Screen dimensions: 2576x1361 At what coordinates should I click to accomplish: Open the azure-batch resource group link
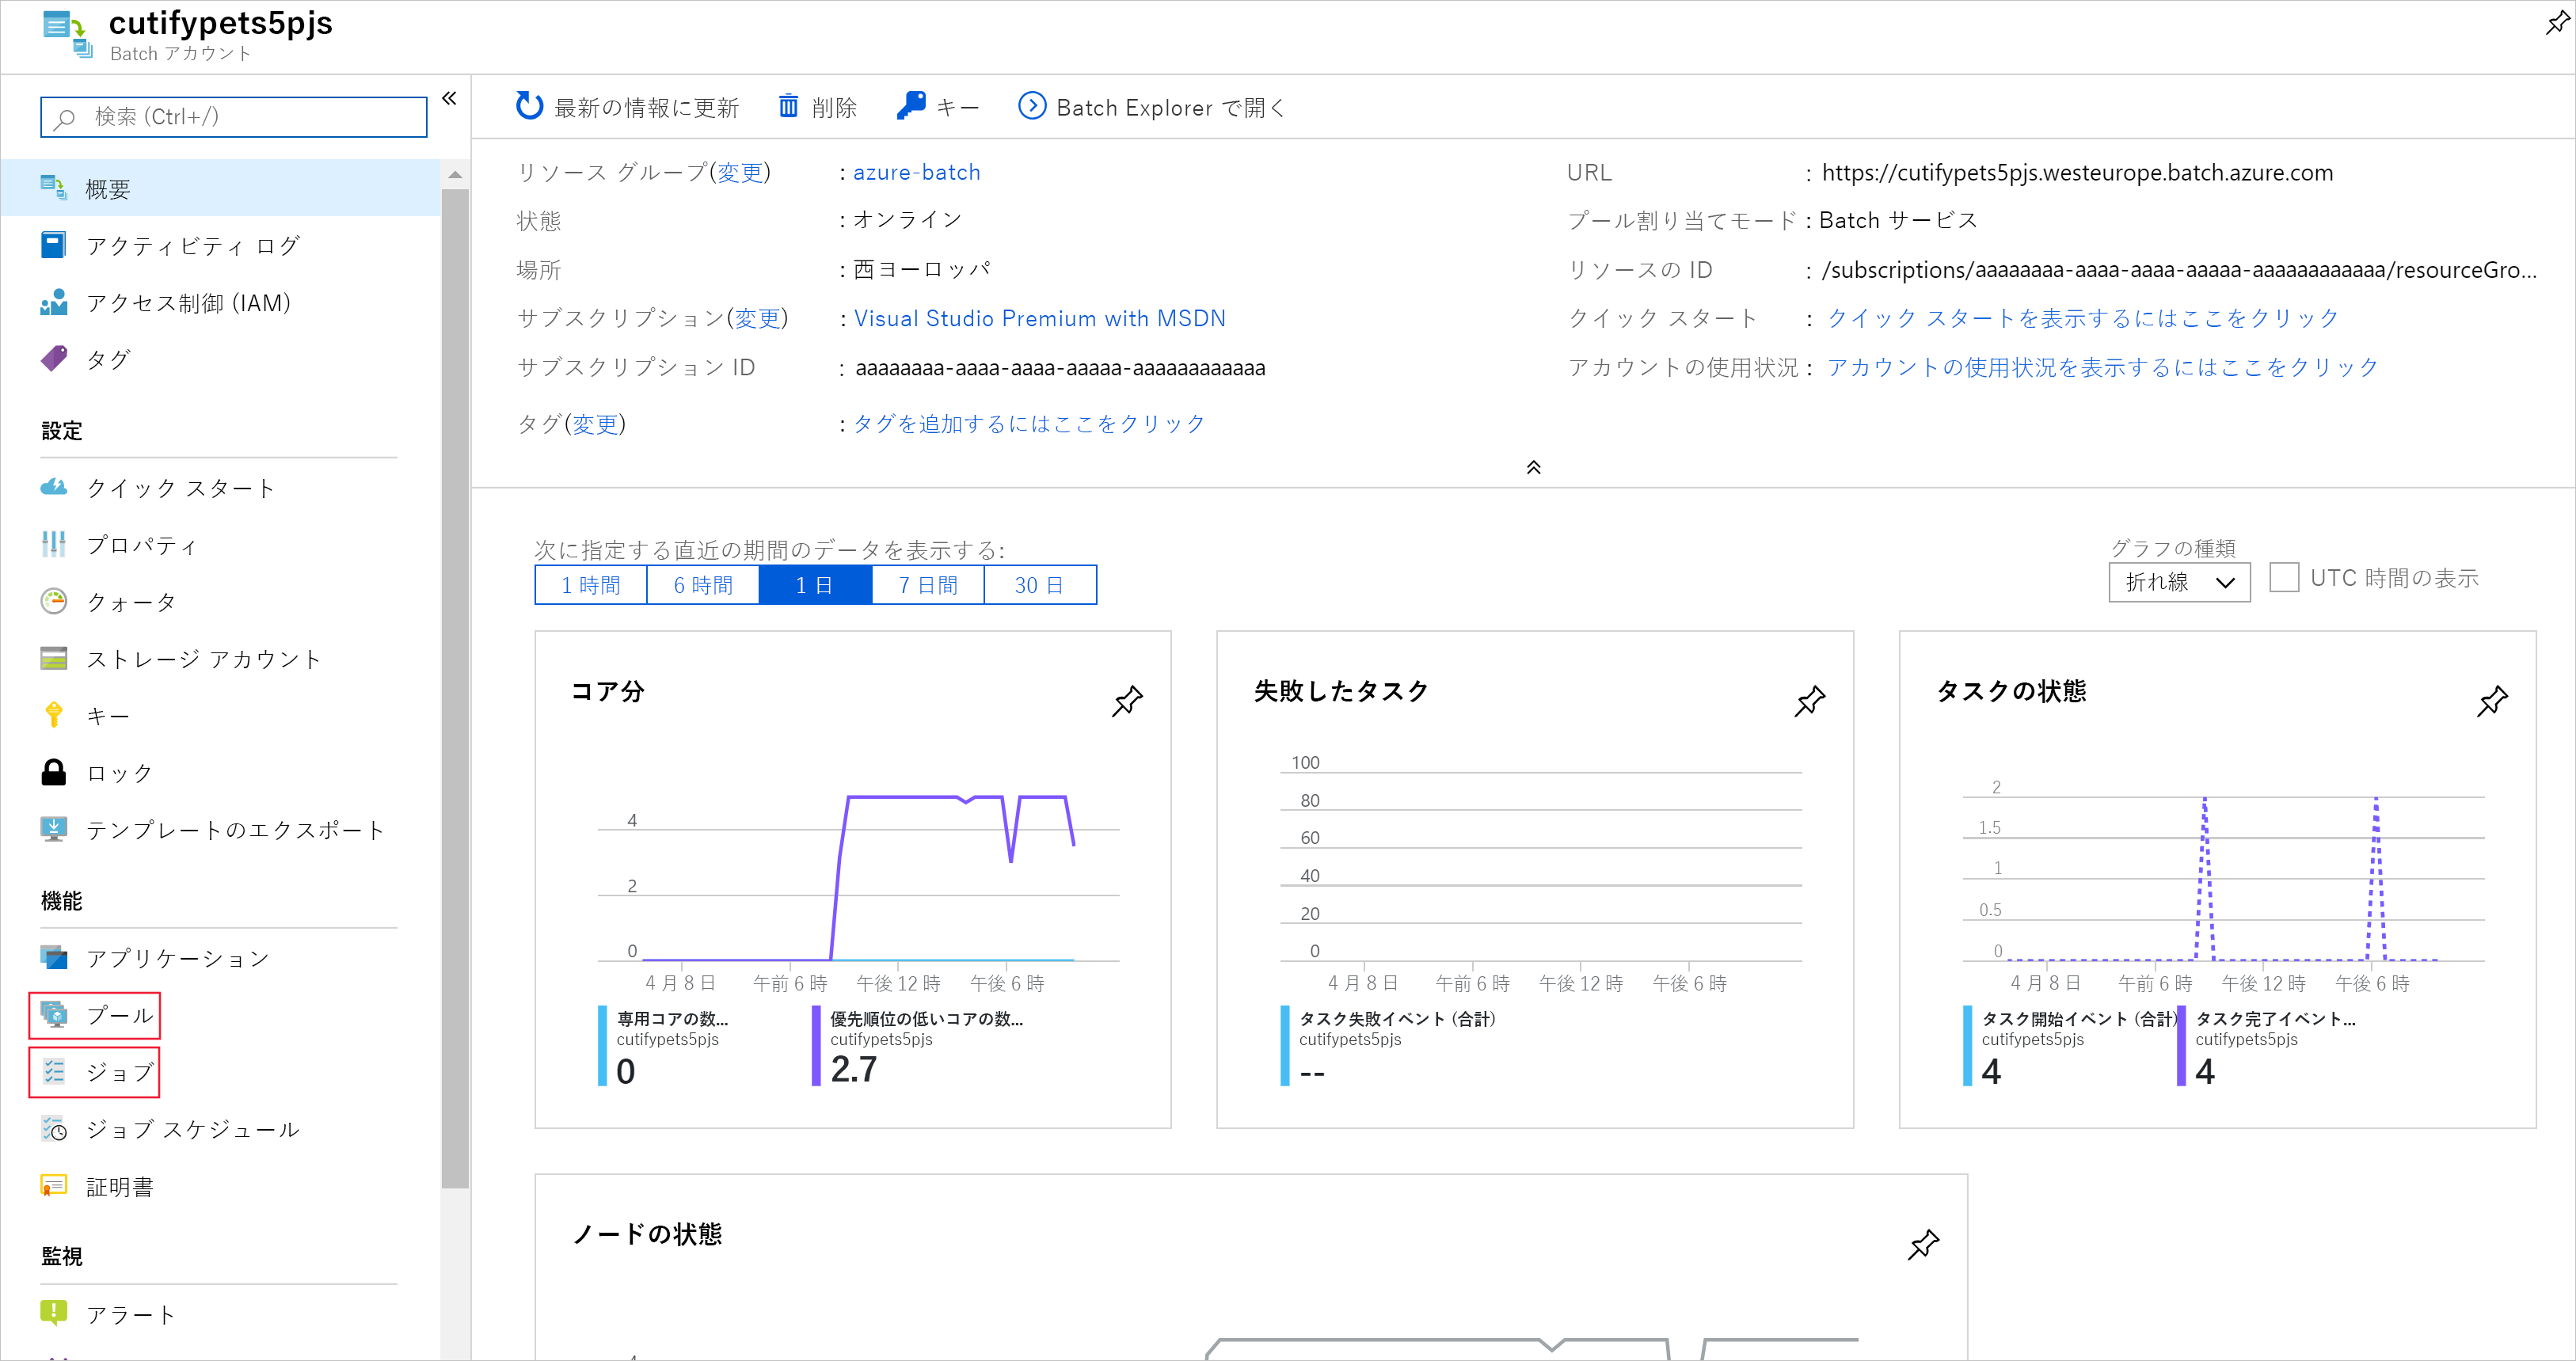(916, 172)
